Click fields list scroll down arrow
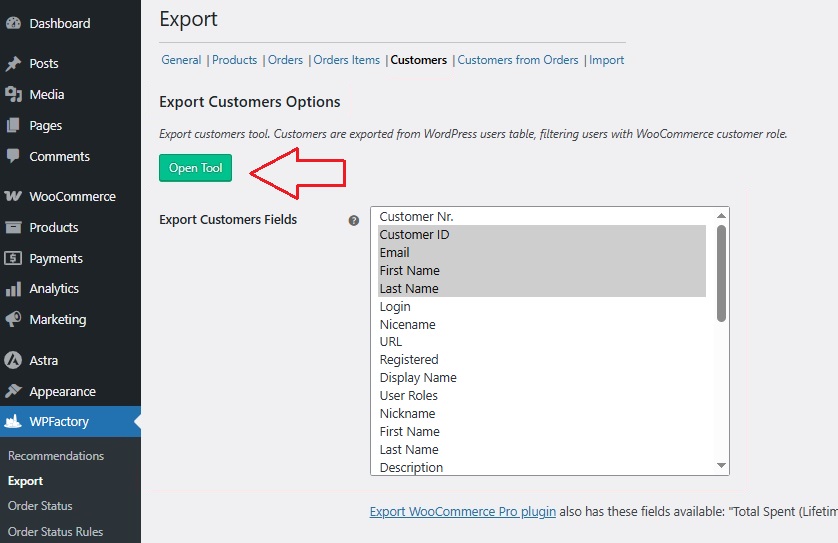 click(721, 466)
